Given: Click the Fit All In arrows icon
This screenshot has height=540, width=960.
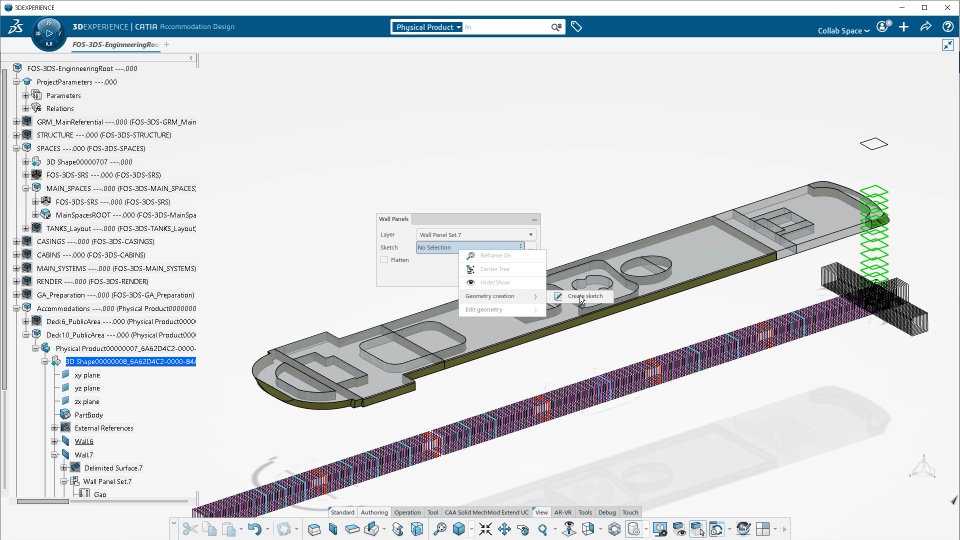Looking at the screenshot, I should click(485, 529).
